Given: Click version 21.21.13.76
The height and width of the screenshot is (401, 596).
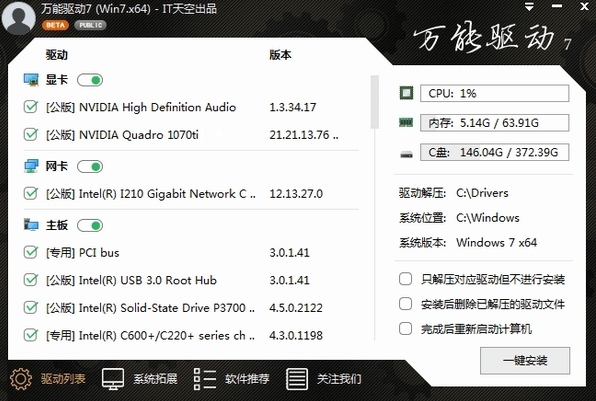Looking at the screenshot, I should click(304, 135).
